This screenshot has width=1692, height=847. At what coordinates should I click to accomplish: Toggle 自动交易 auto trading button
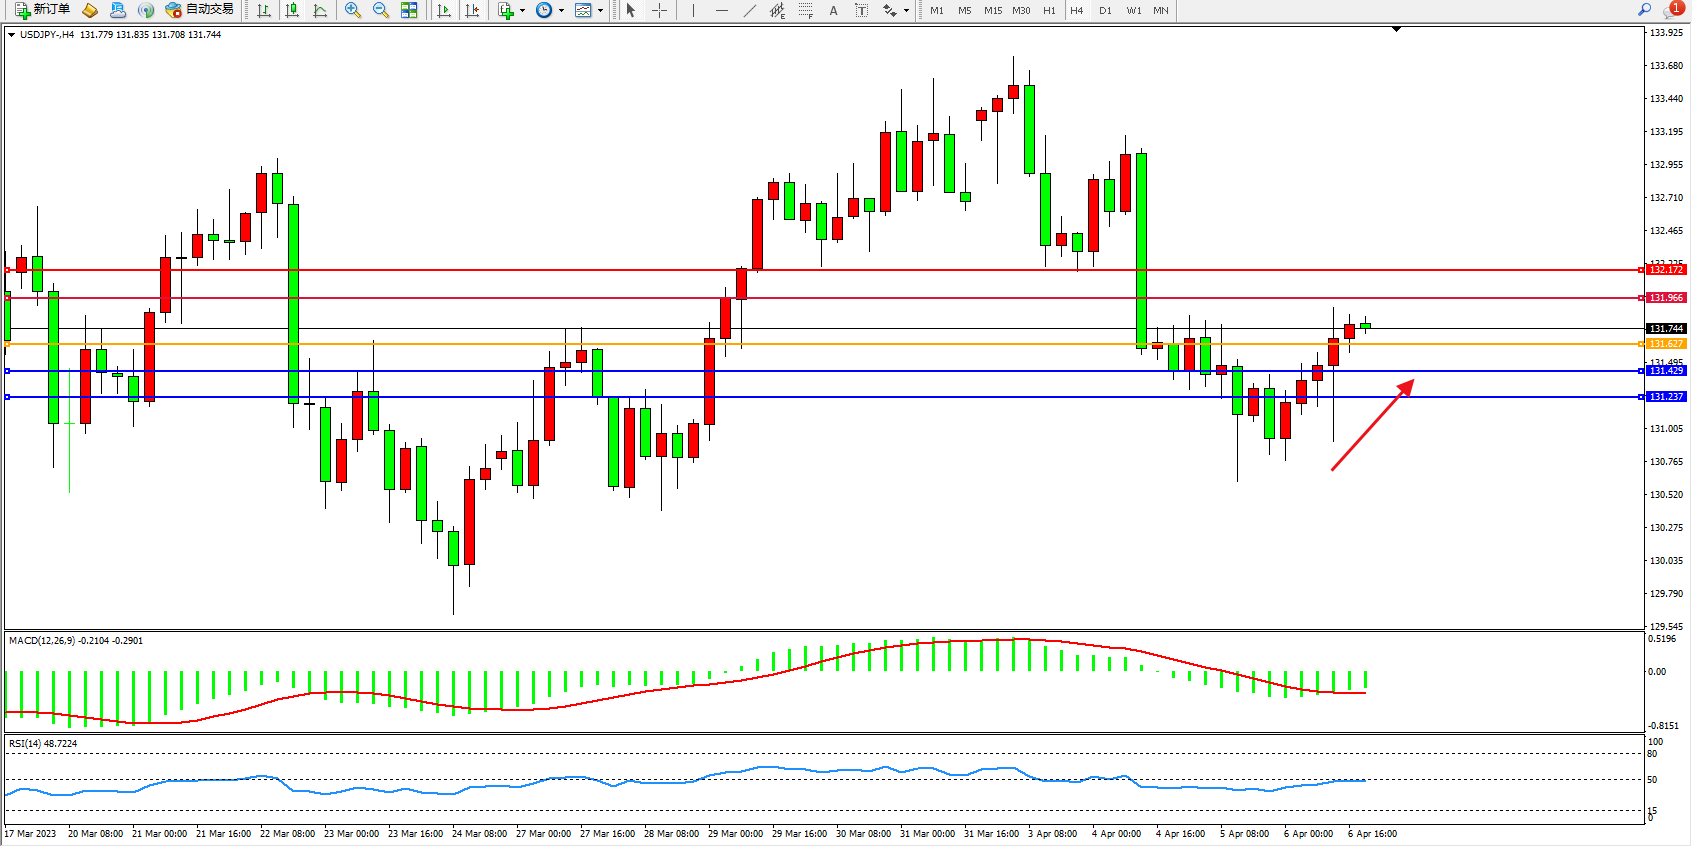(199, 10)
